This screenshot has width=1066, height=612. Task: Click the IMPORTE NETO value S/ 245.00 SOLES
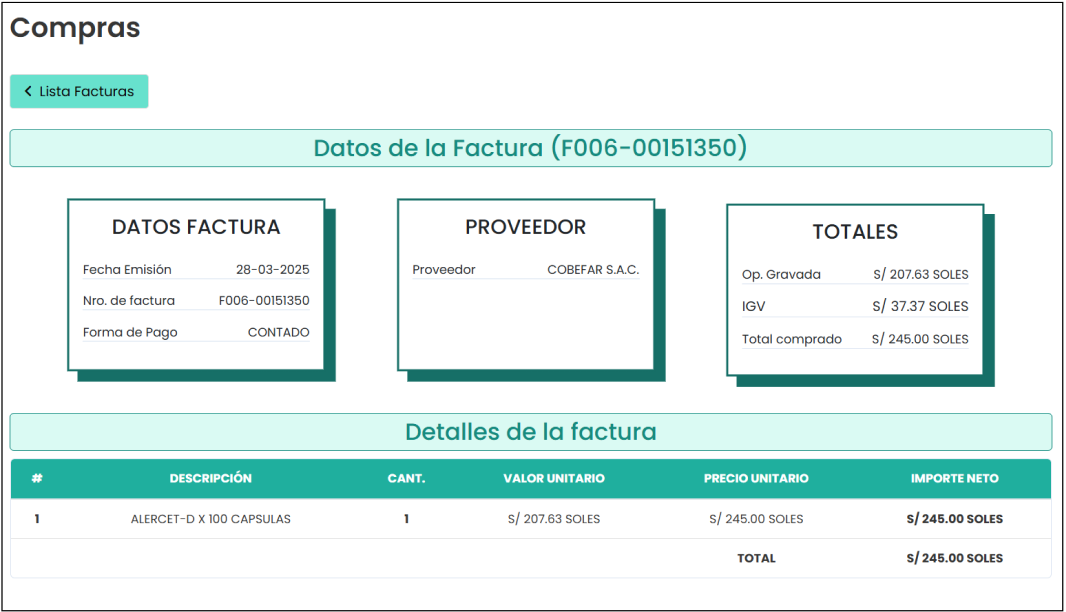pyautogui.click(x=955, y=519)
